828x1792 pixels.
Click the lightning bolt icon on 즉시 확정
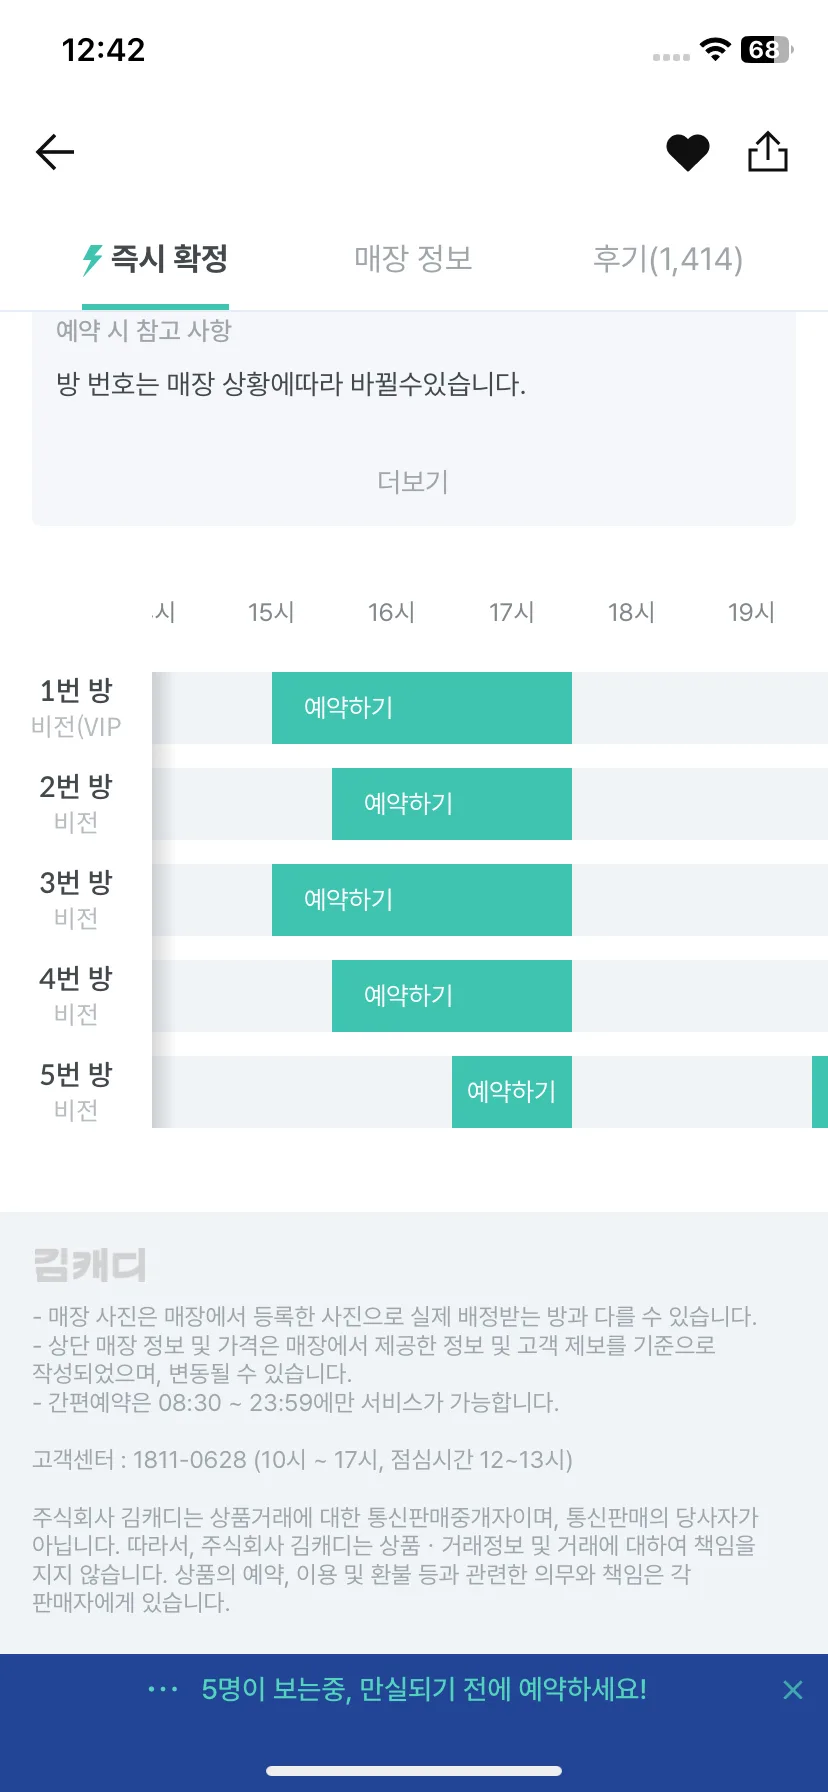tap(92, 260)
